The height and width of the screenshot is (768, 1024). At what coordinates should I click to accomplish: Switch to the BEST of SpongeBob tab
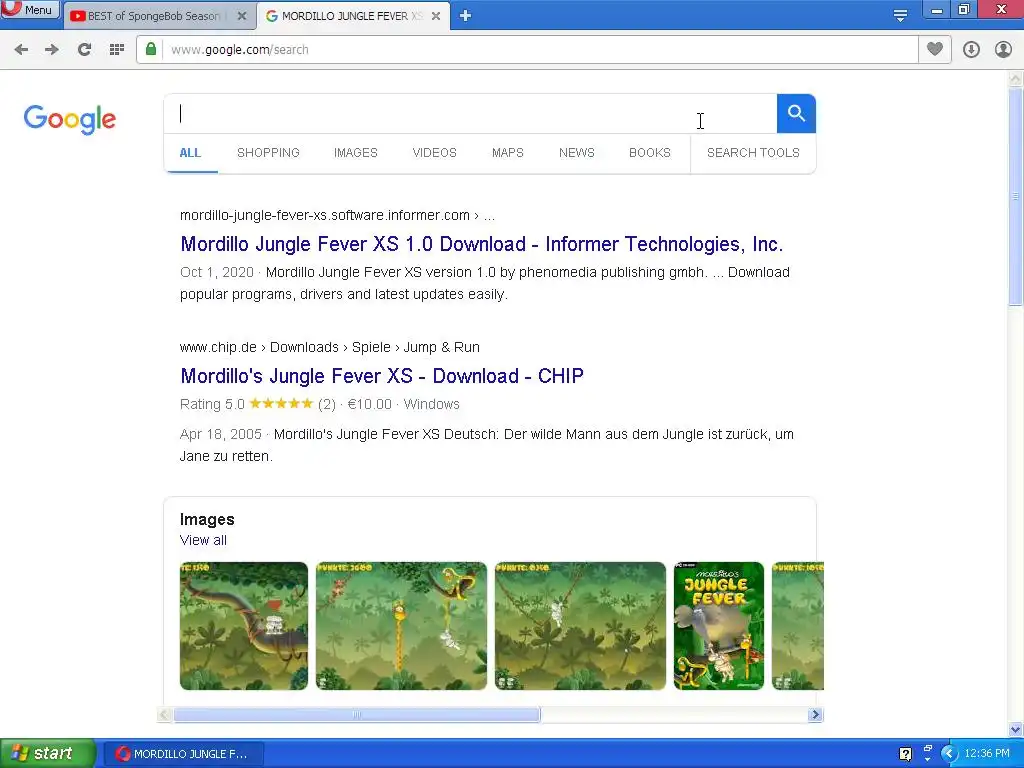click(x=153, y=16)
